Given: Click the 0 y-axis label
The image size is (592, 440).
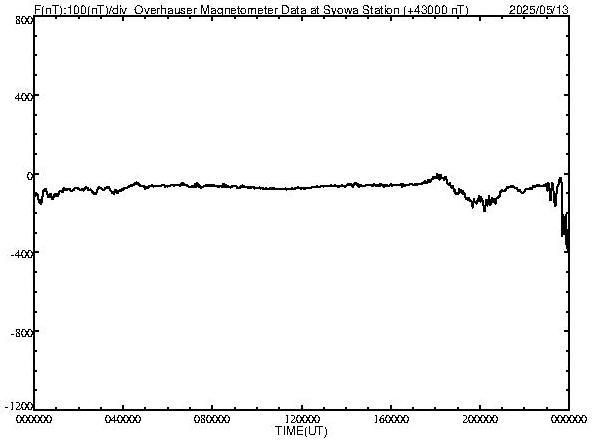Looking at the screenshot, I should click(29, 176).
